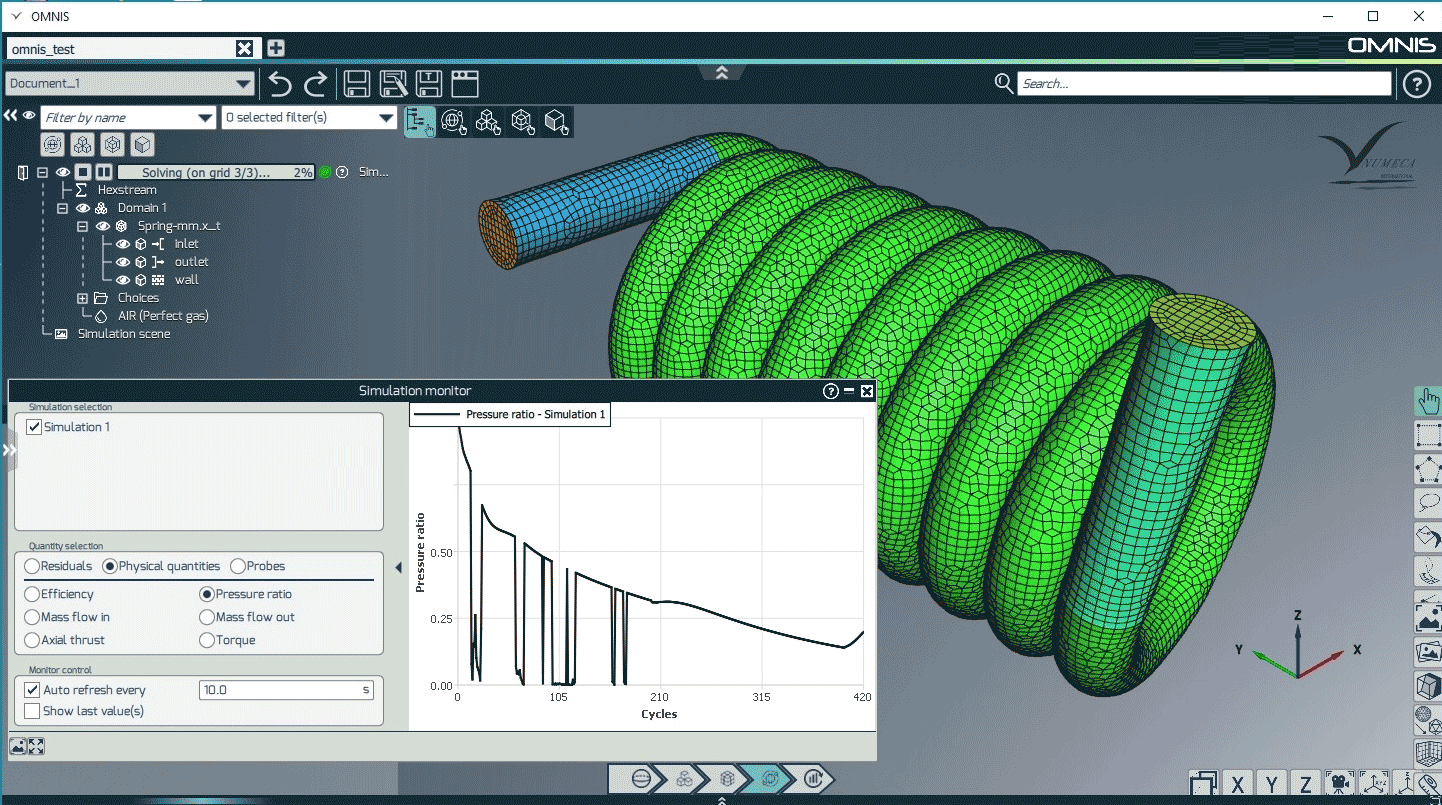Screen dimensions: 1442x805
Task: Click the globe filter button under Filter by name
Action: pyautogui.click(x=53, y=144)
